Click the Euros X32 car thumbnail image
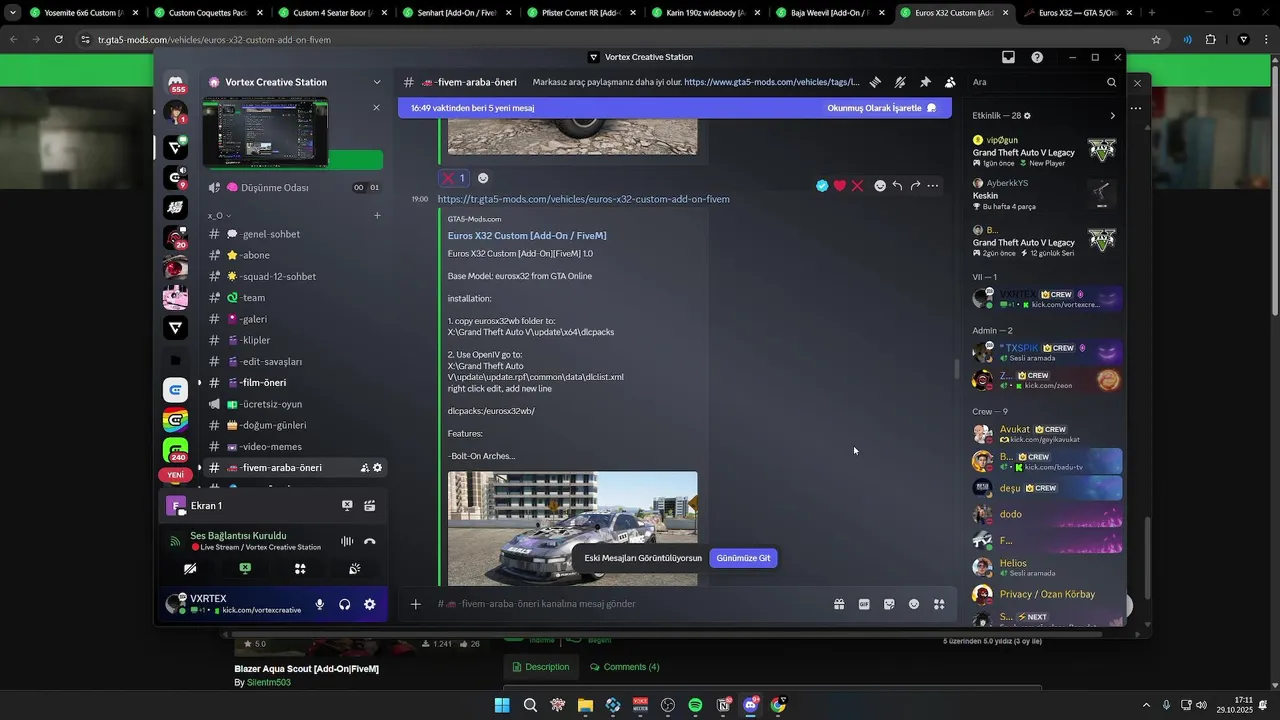Screen dimensions: 1280x720 (x=572, y=528)
